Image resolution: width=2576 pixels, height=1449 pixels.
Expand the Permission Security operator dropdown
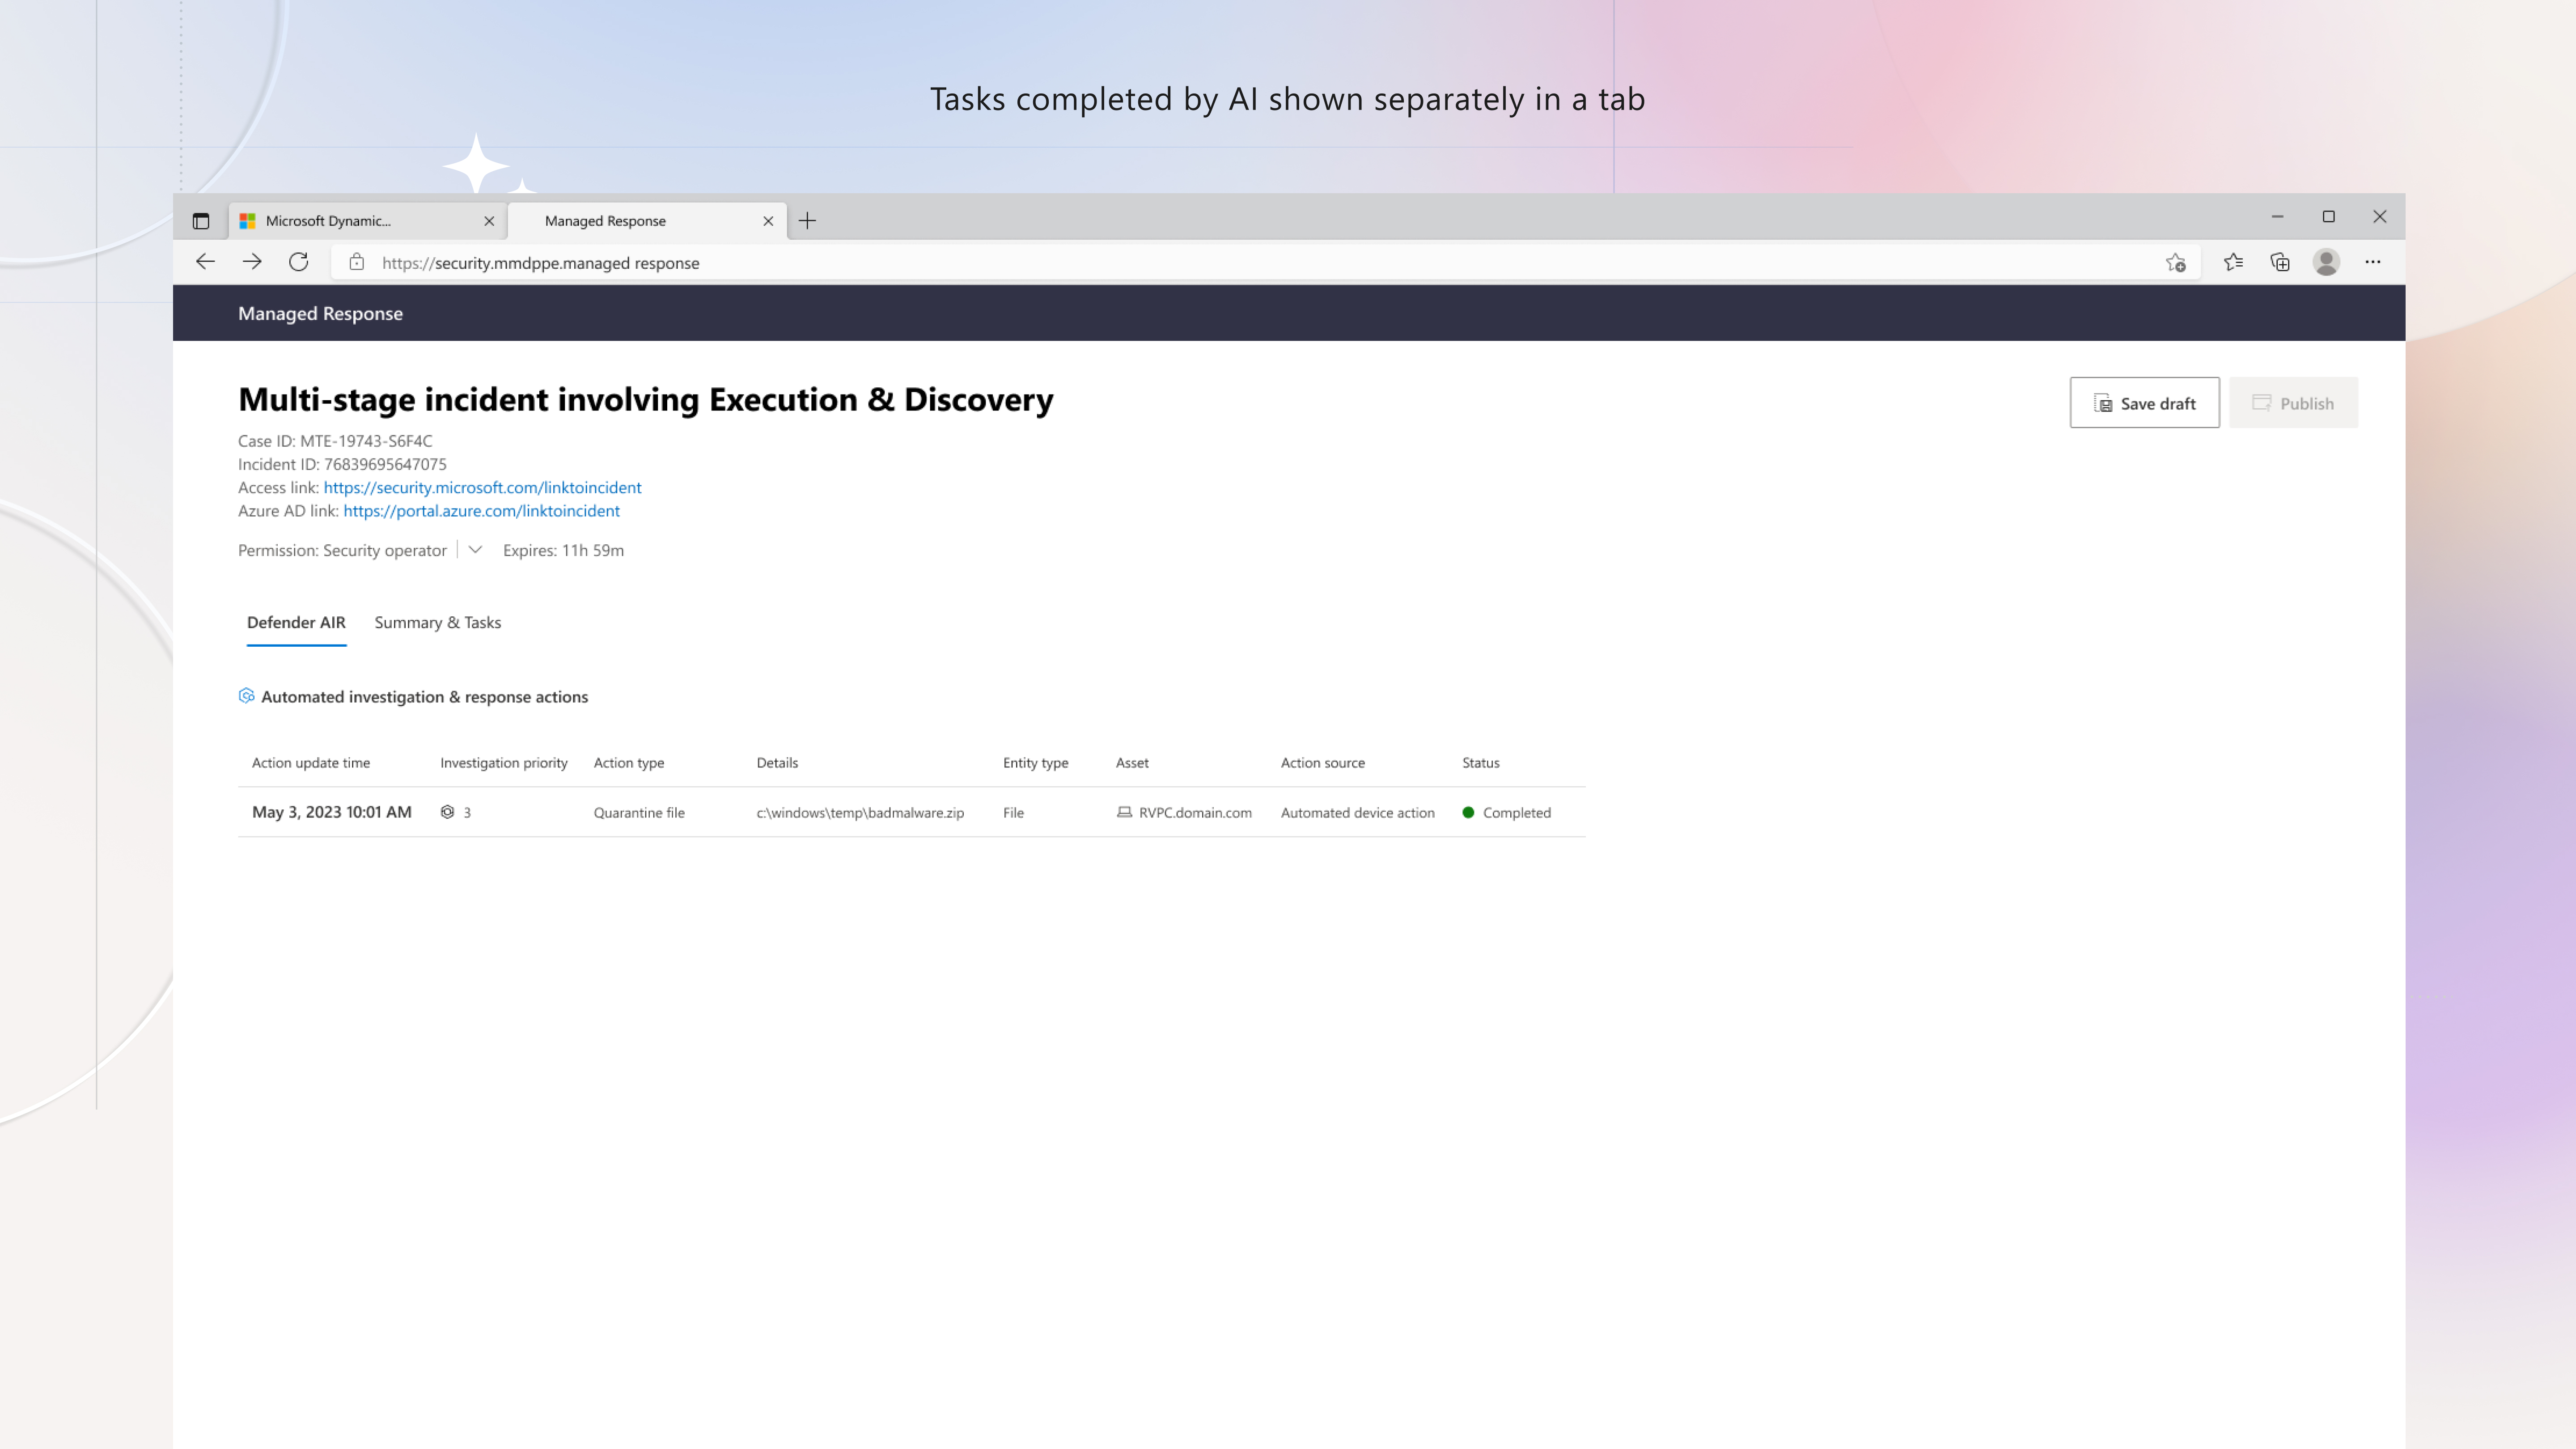(x=475, y=550)
